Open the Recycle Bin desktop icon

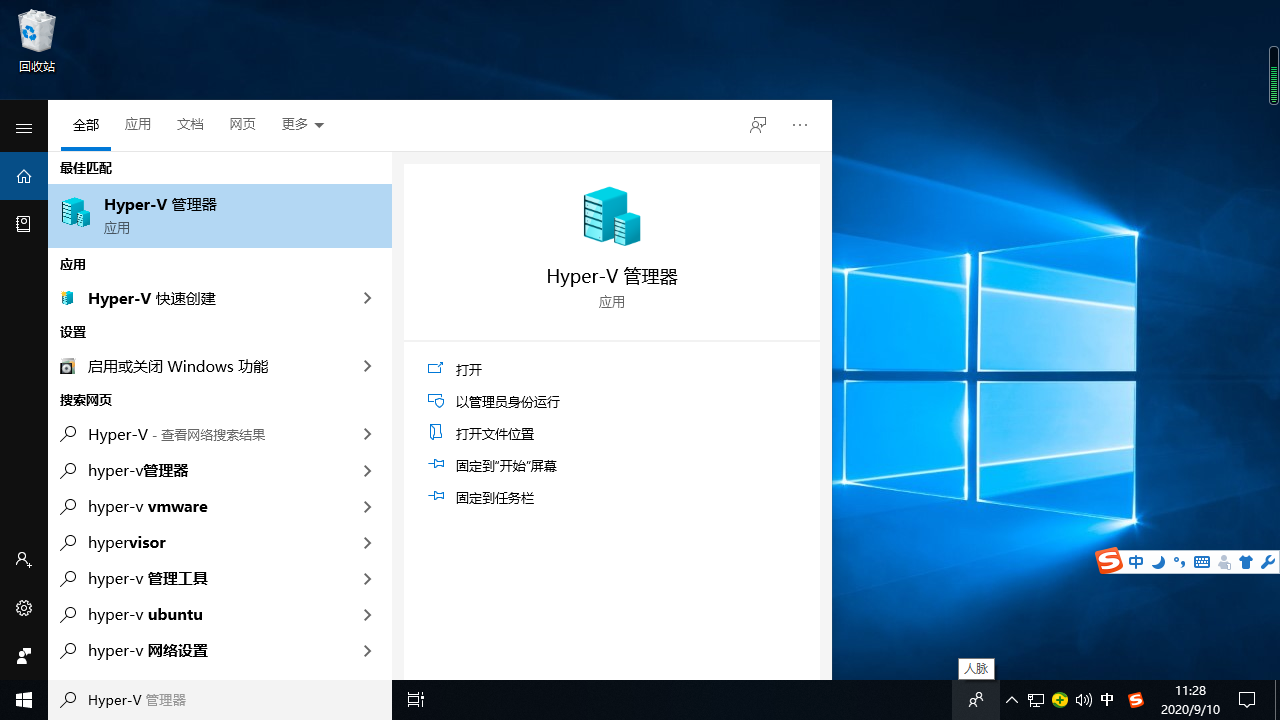point(37,40)
